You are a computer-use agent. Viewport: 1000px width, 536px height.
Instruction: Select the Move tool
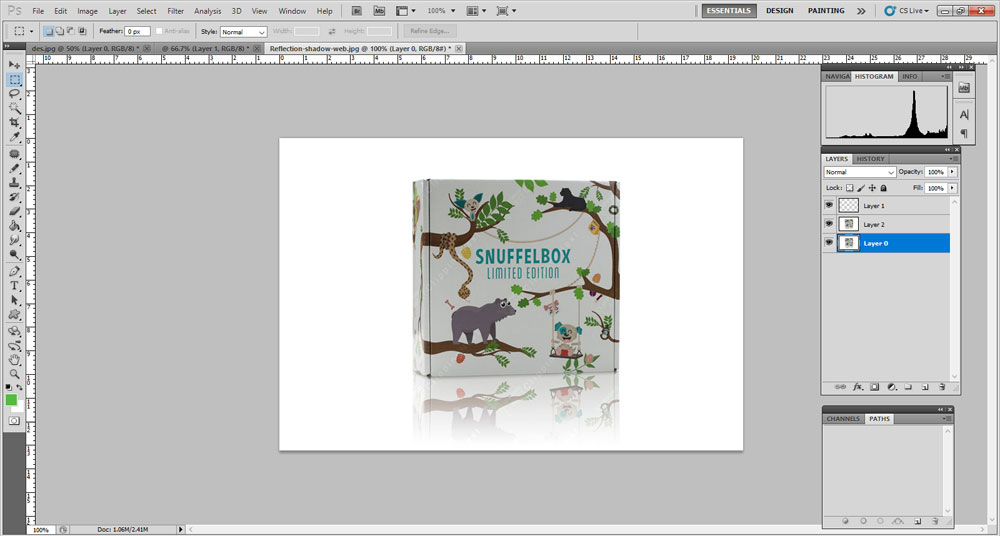14,64
